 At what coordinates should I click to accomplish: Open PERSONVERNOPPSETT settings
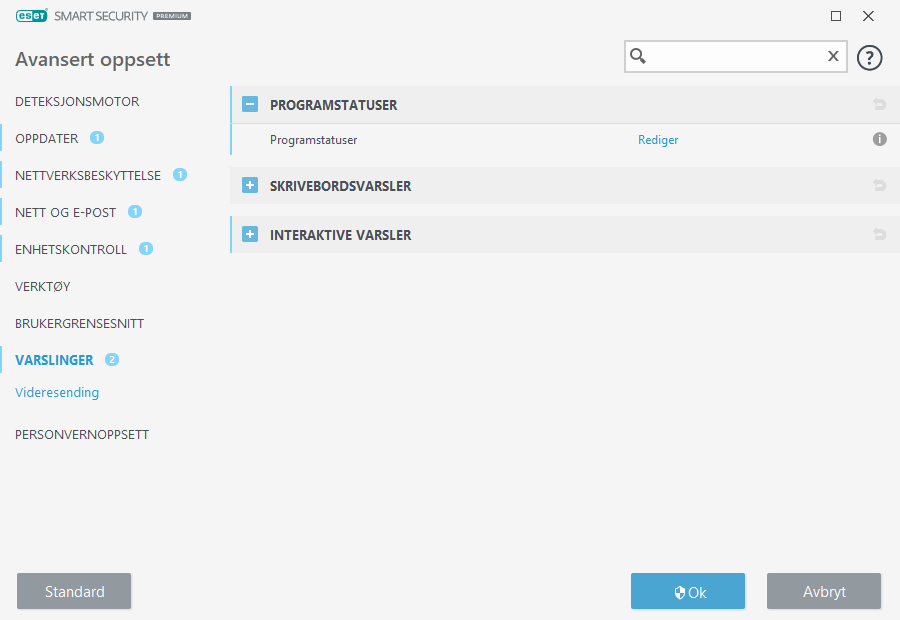tap(82, 435)
